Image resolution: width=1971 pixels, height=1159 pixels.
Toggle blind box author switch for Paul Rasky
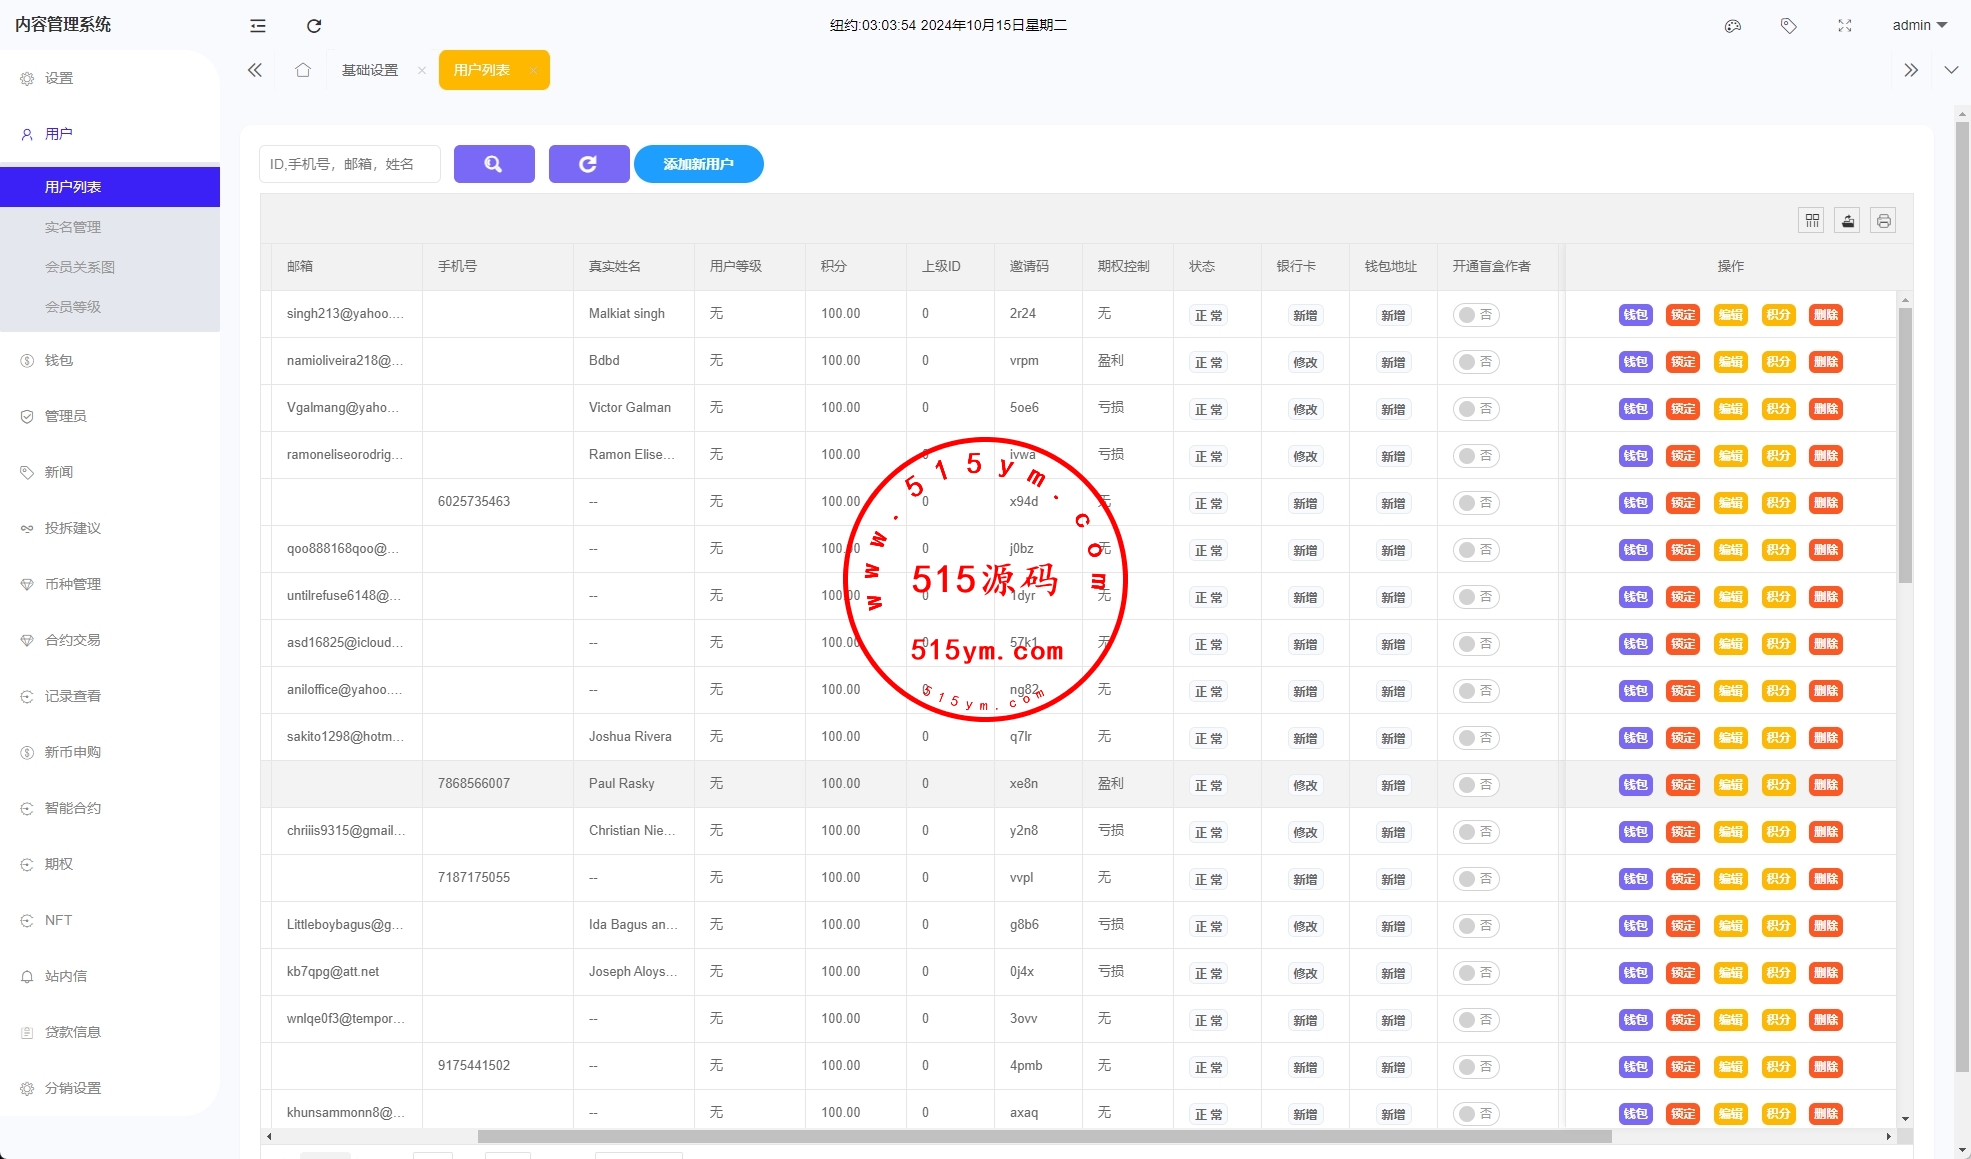pyautogui.click(x=1476, y=785)
